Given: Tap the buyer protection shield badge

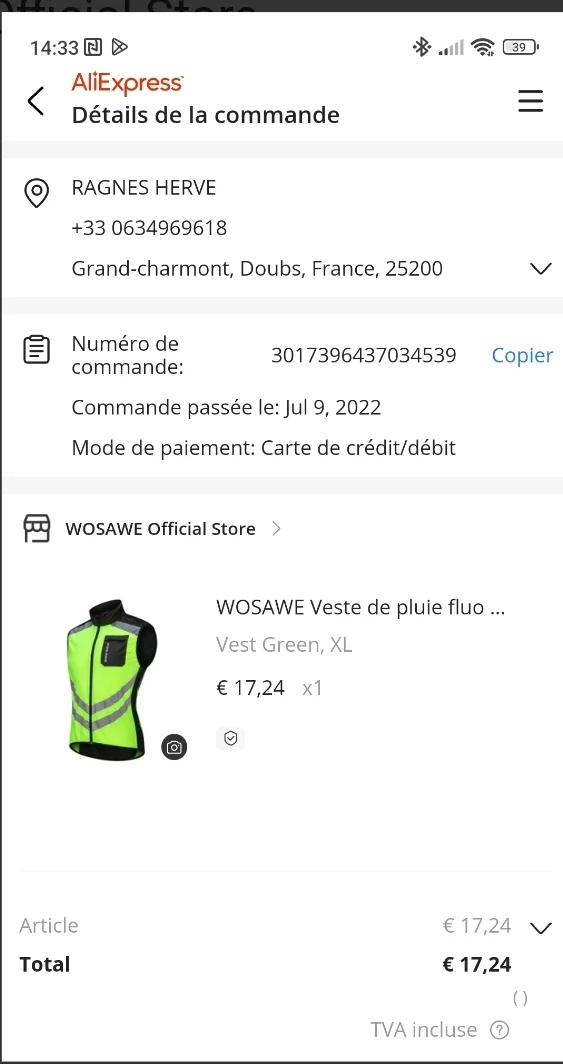Looking at the screenshot, I should click(231, 738).
